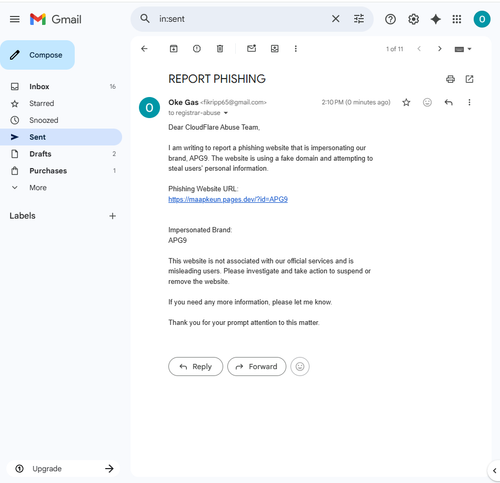Open the message More options menu

tap(469, 102)
